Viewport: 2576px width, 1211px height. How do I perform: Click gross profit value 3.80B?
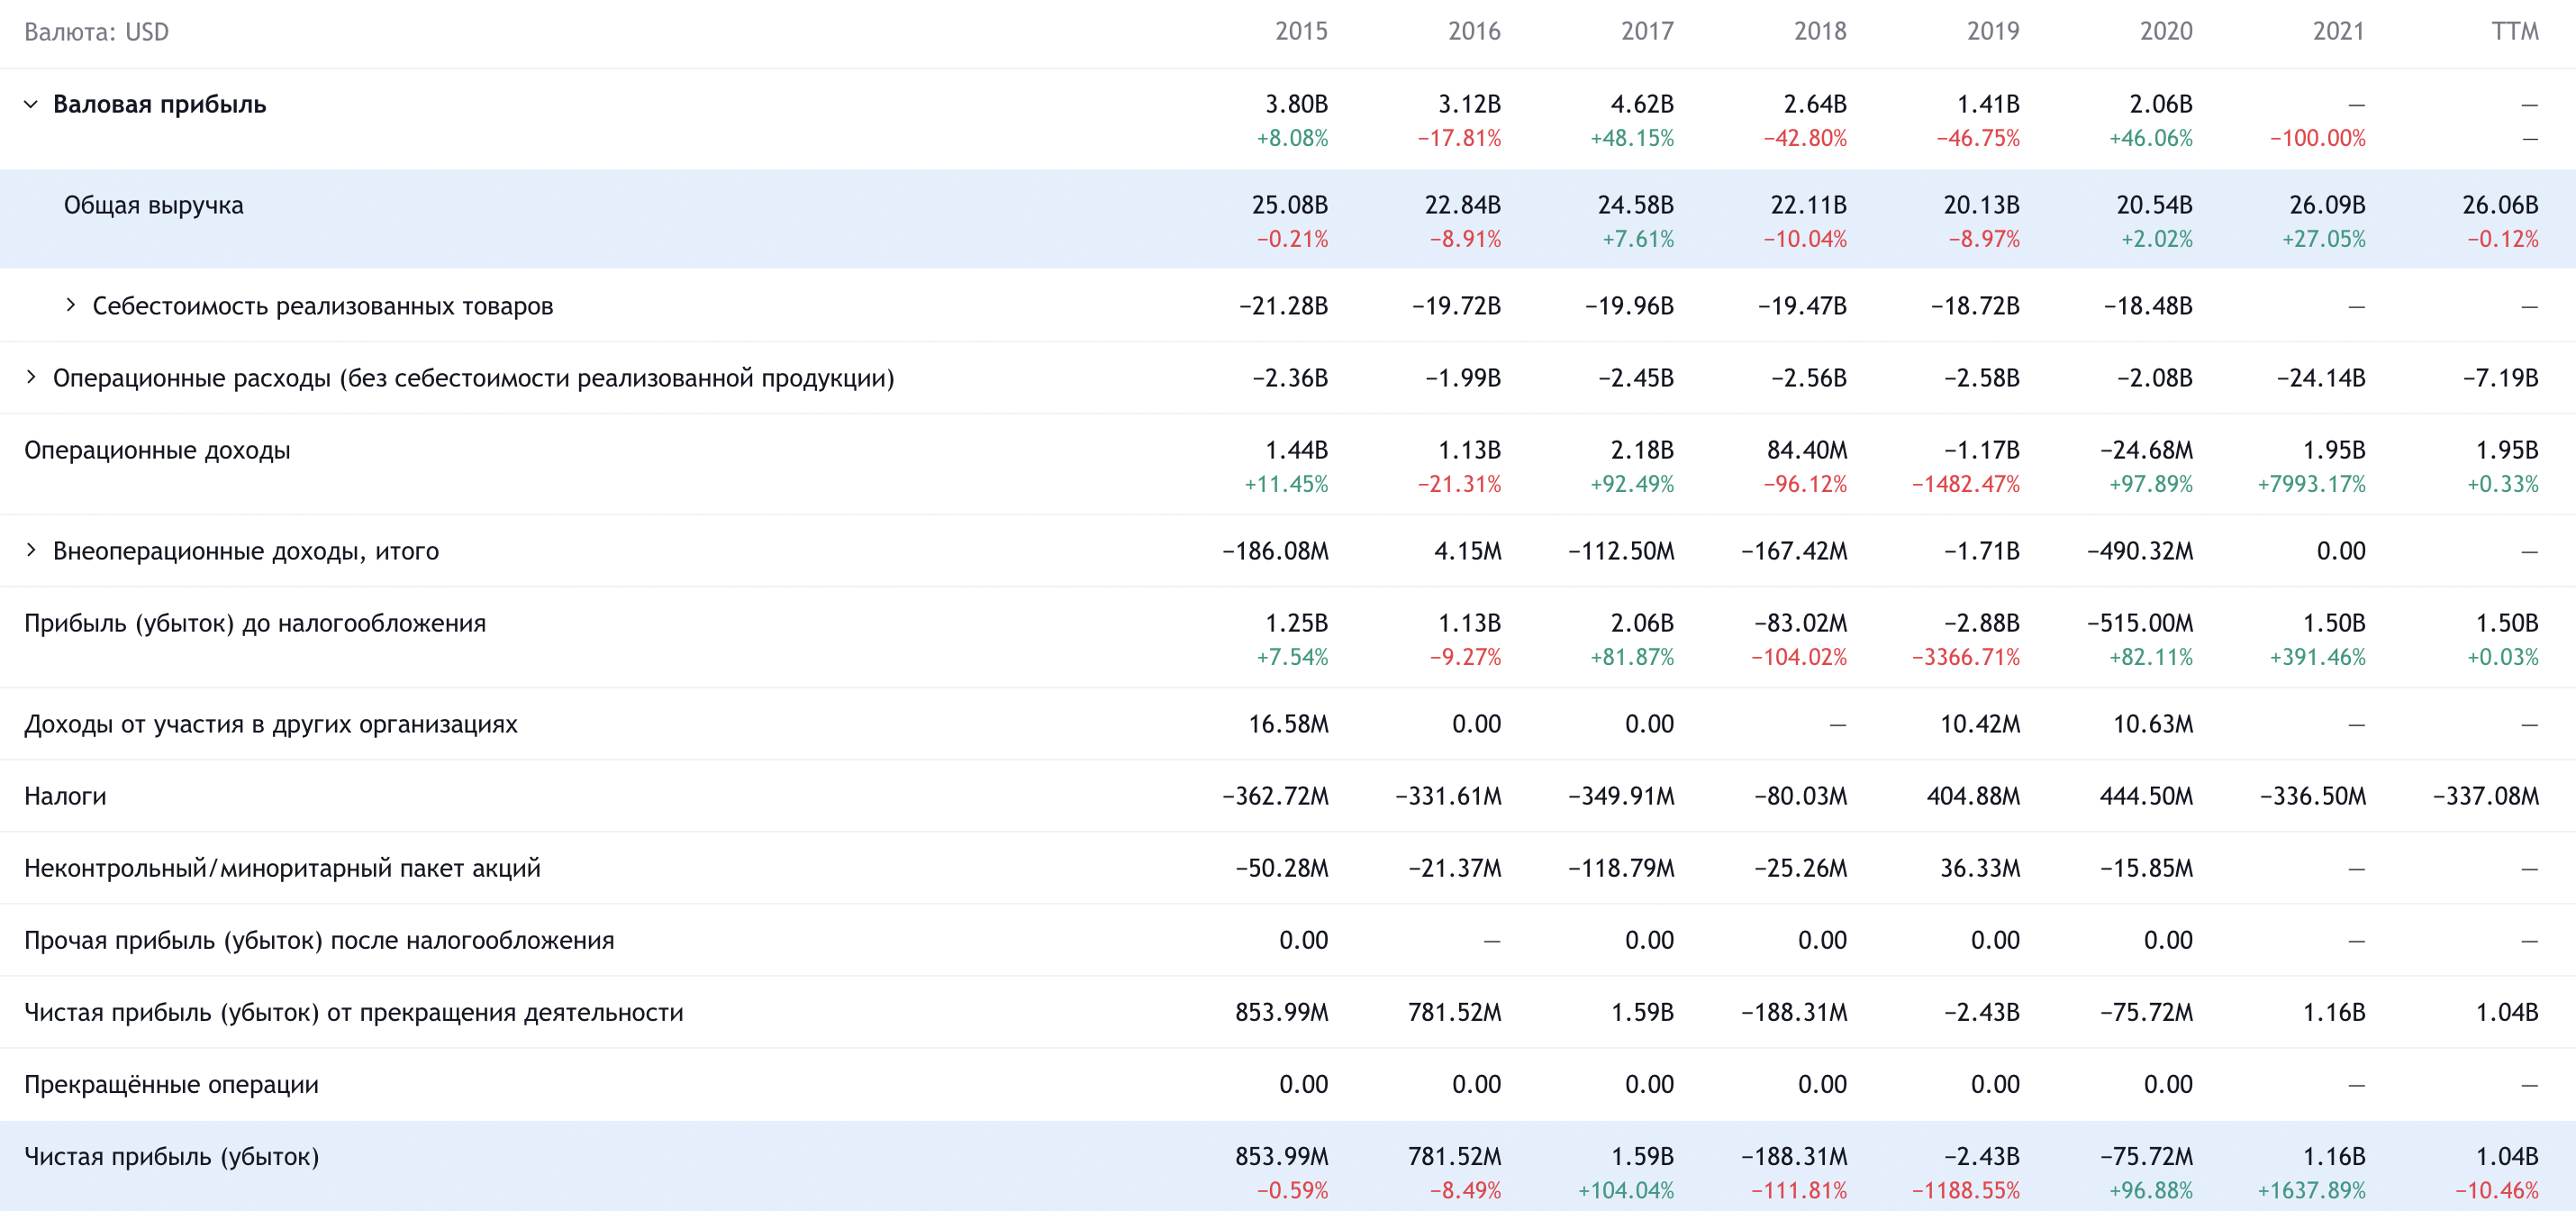coord(1296,104)
